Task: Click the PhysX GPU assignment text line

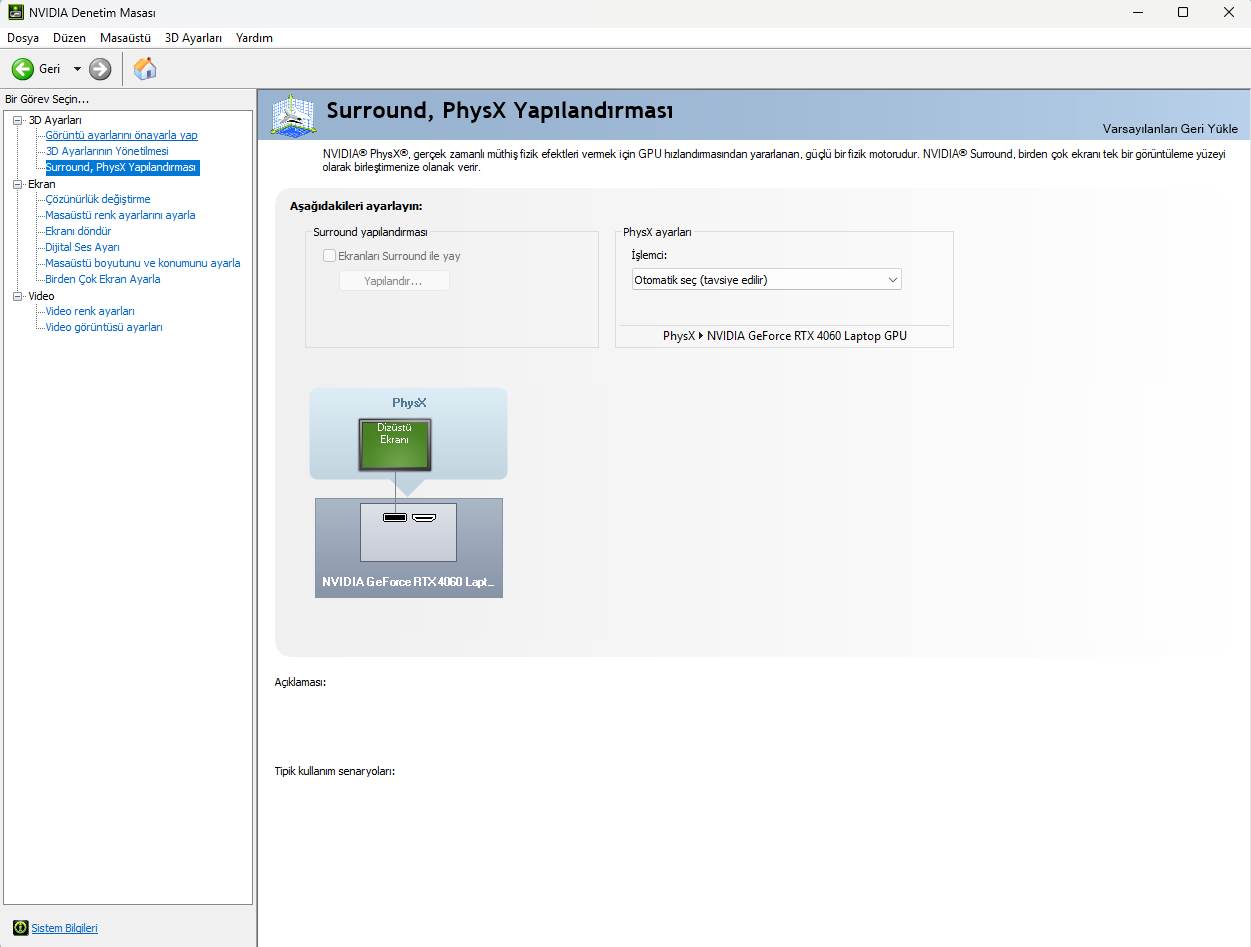Action: point(785,336)
